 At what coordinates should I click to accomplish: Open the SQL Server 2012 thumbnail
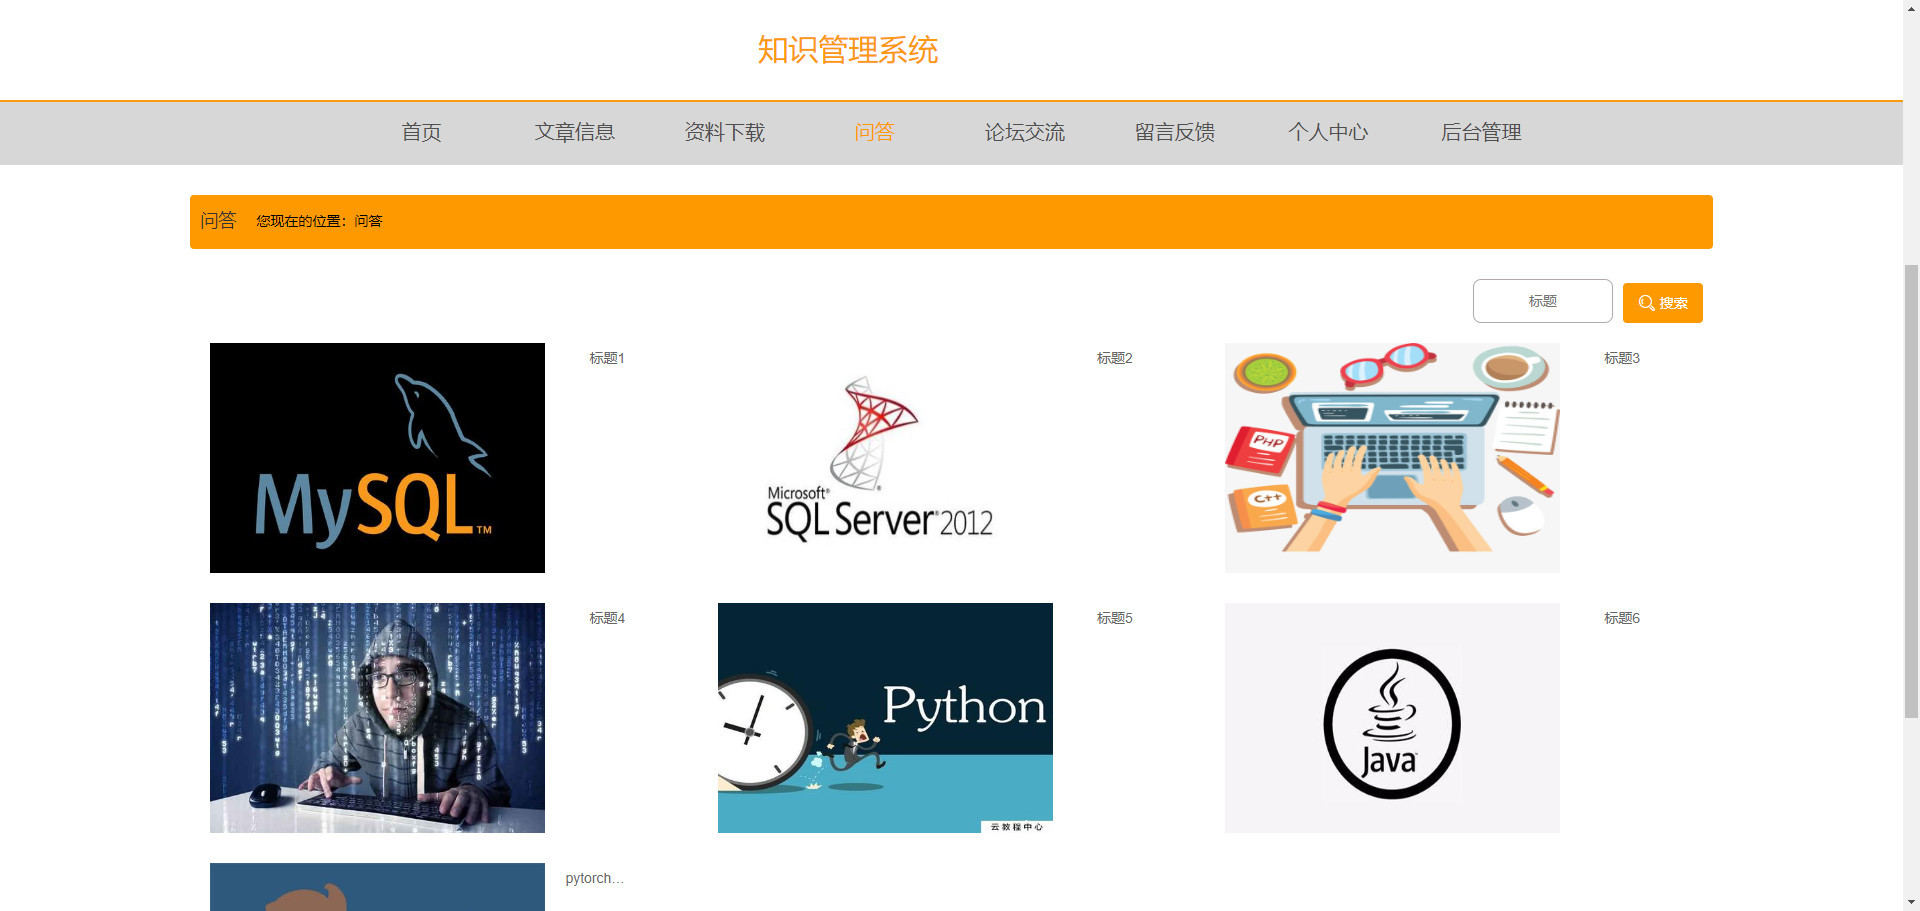(885, 458)
